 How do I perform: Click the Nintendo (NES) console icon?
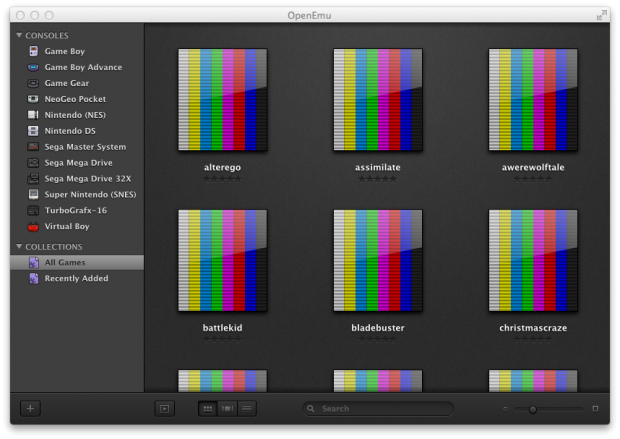point(33,115)
